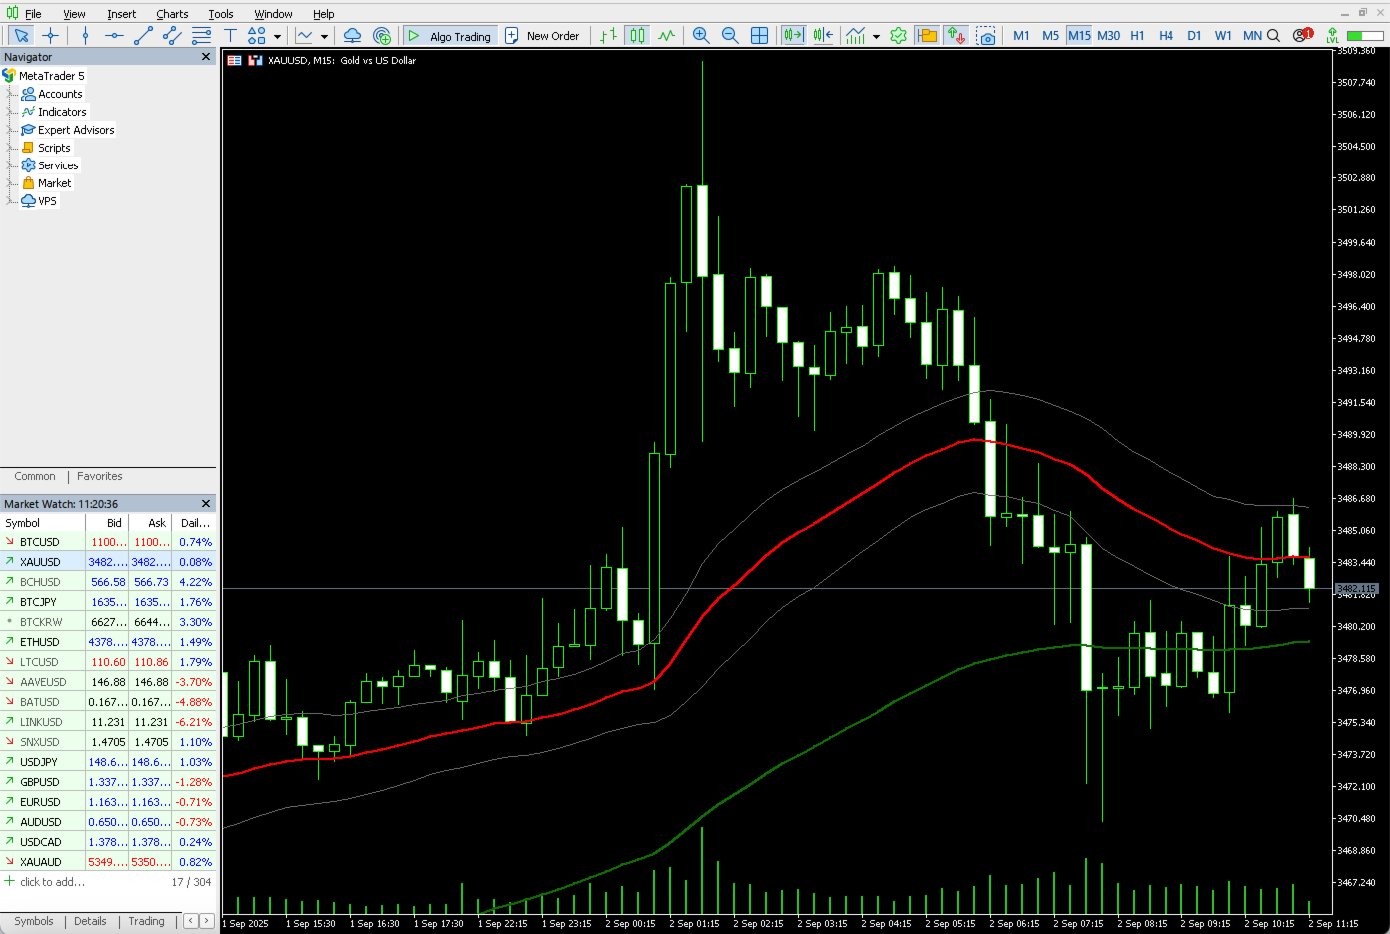Open account notifications icon
The height and width of the screenshot is (934, 1390).
[1301, 35]
